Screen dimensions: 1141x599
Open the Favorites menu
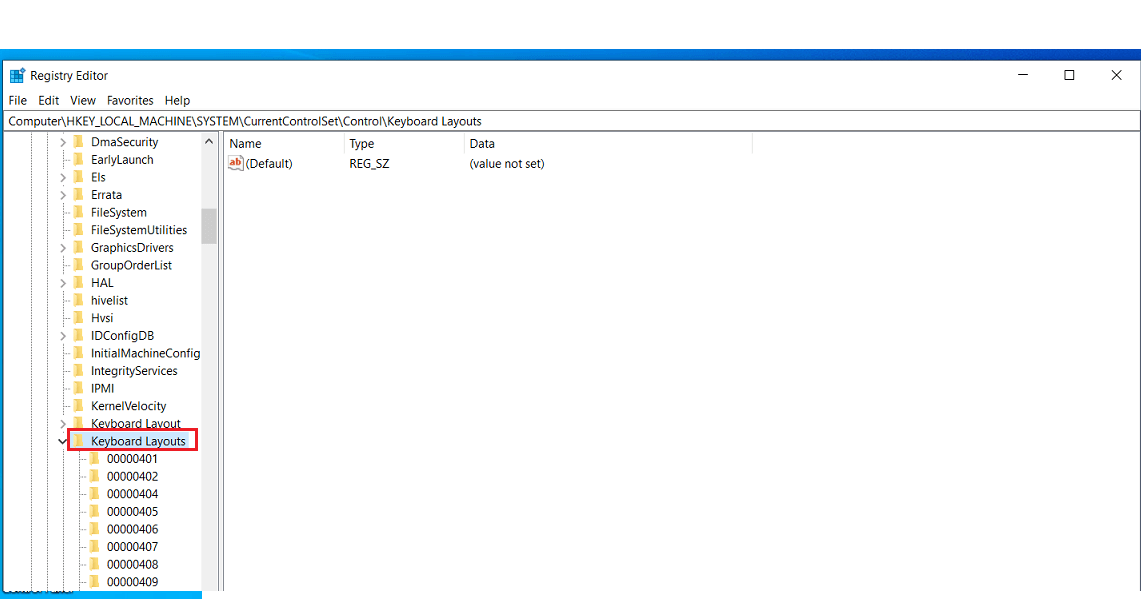pyautogui.click(x=130, y=100)
